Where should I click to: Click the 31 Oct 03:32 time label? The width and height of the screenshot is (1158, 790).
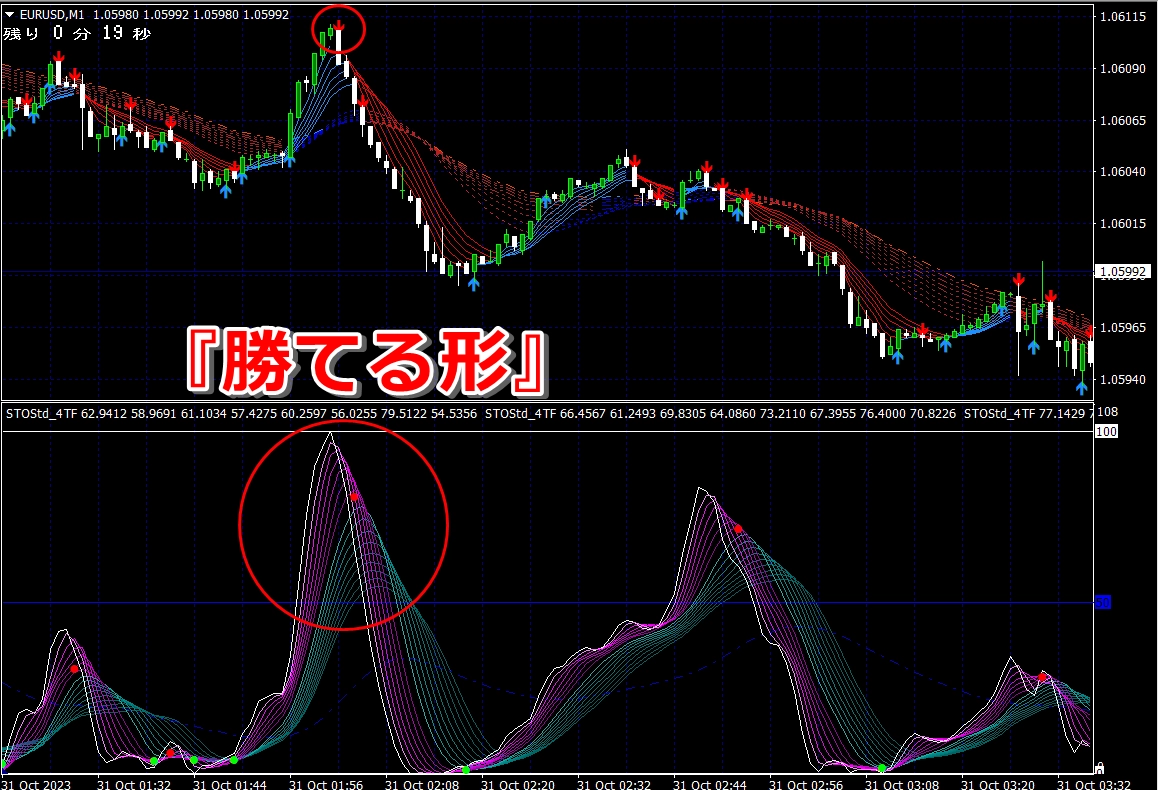(x=1094, y=784)
